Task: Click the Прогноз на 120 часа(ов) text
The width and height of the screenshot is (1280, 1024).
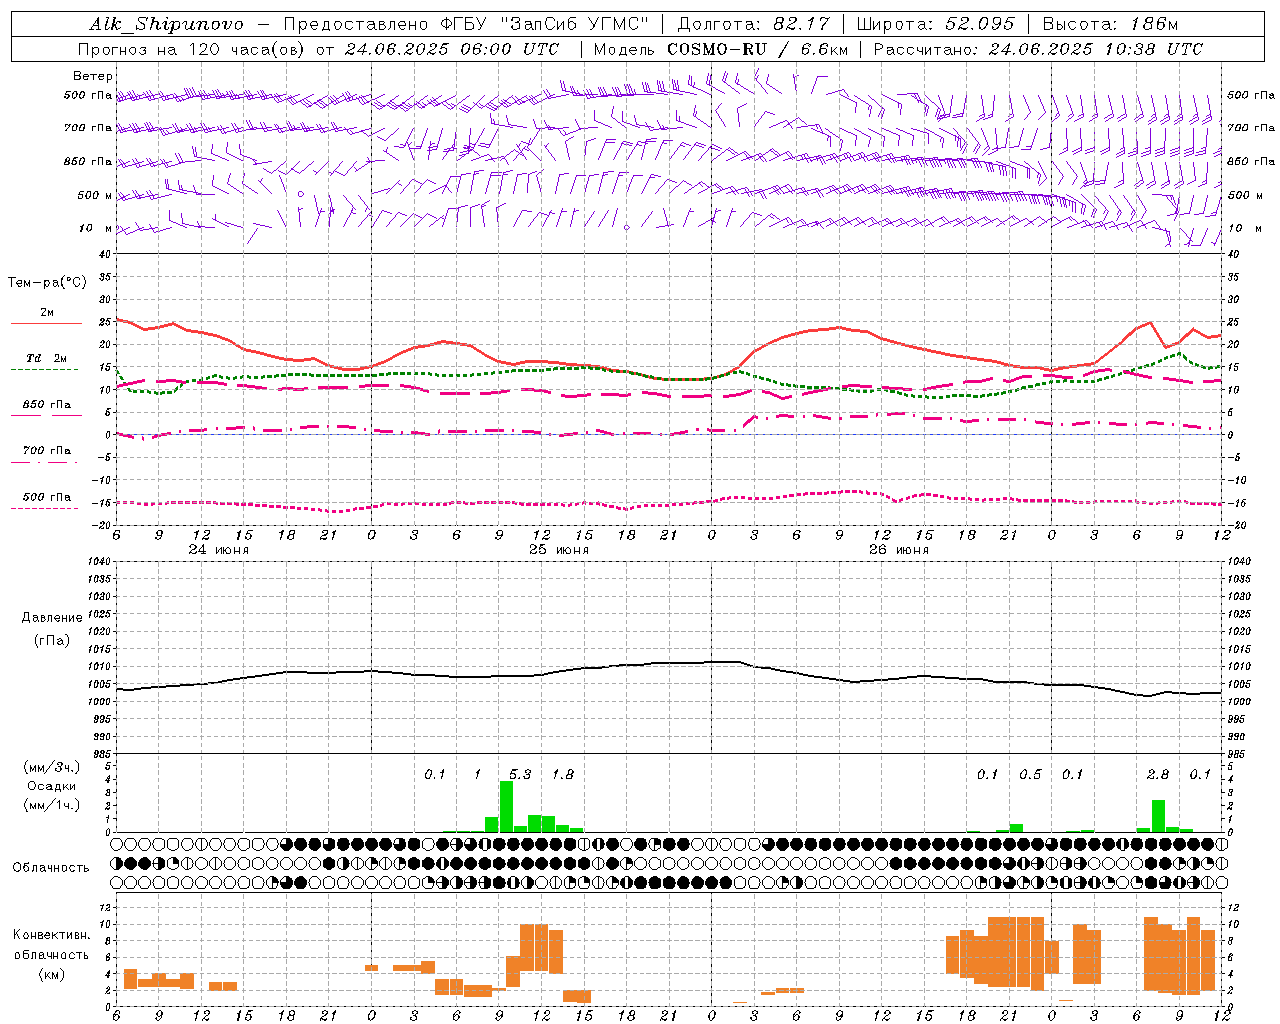Action: [x=192, y=49]
